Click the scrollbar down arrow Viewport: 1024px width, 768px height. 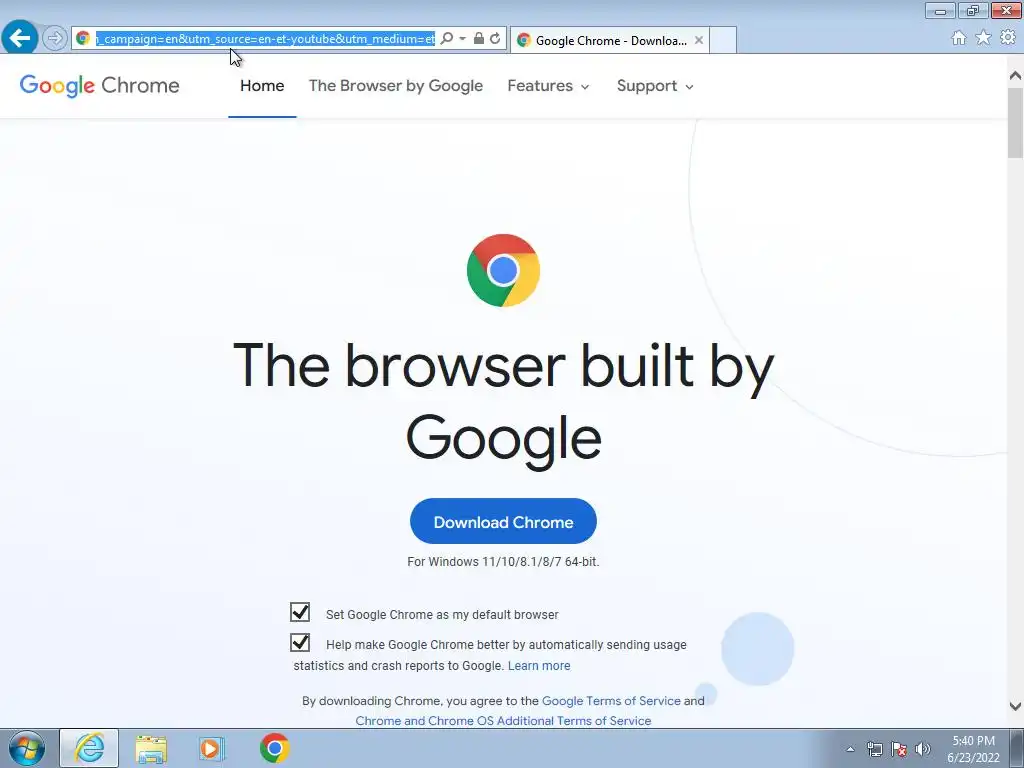pyautogui.click(x=1015, y=706)
